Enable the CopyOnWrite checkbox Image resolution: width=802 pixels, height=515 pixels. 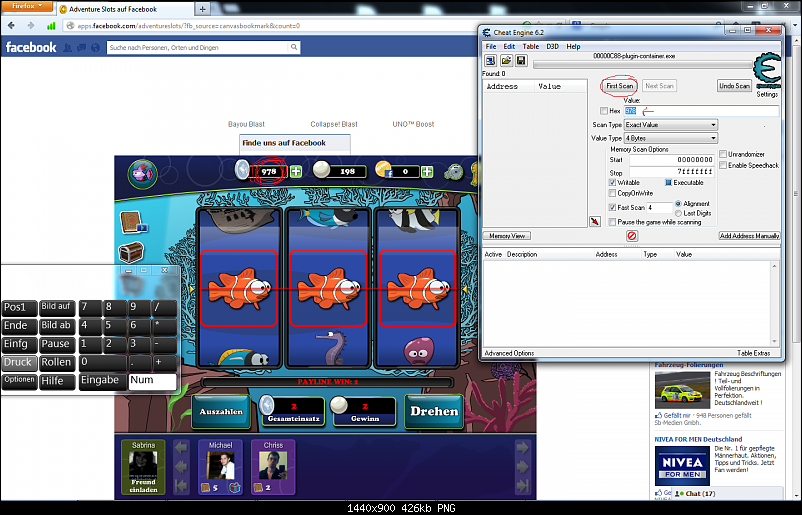[612, 193]
